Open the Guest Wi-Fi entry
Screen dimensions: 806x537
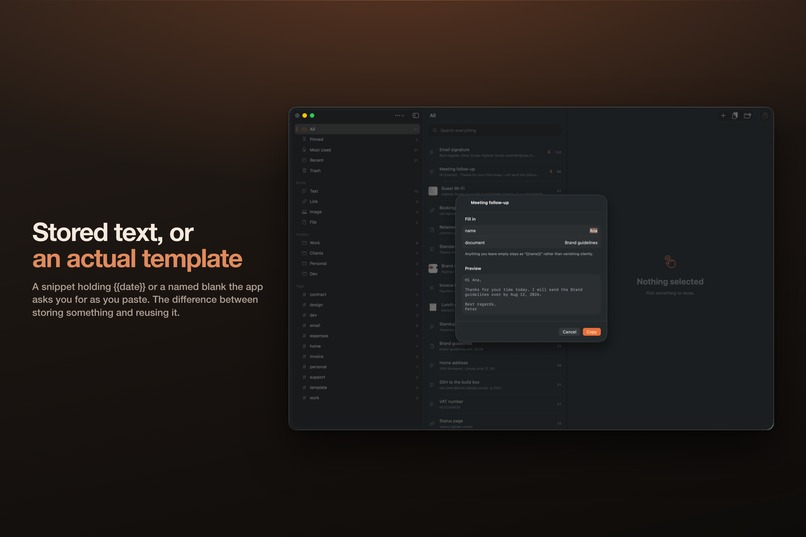(495, 191)
